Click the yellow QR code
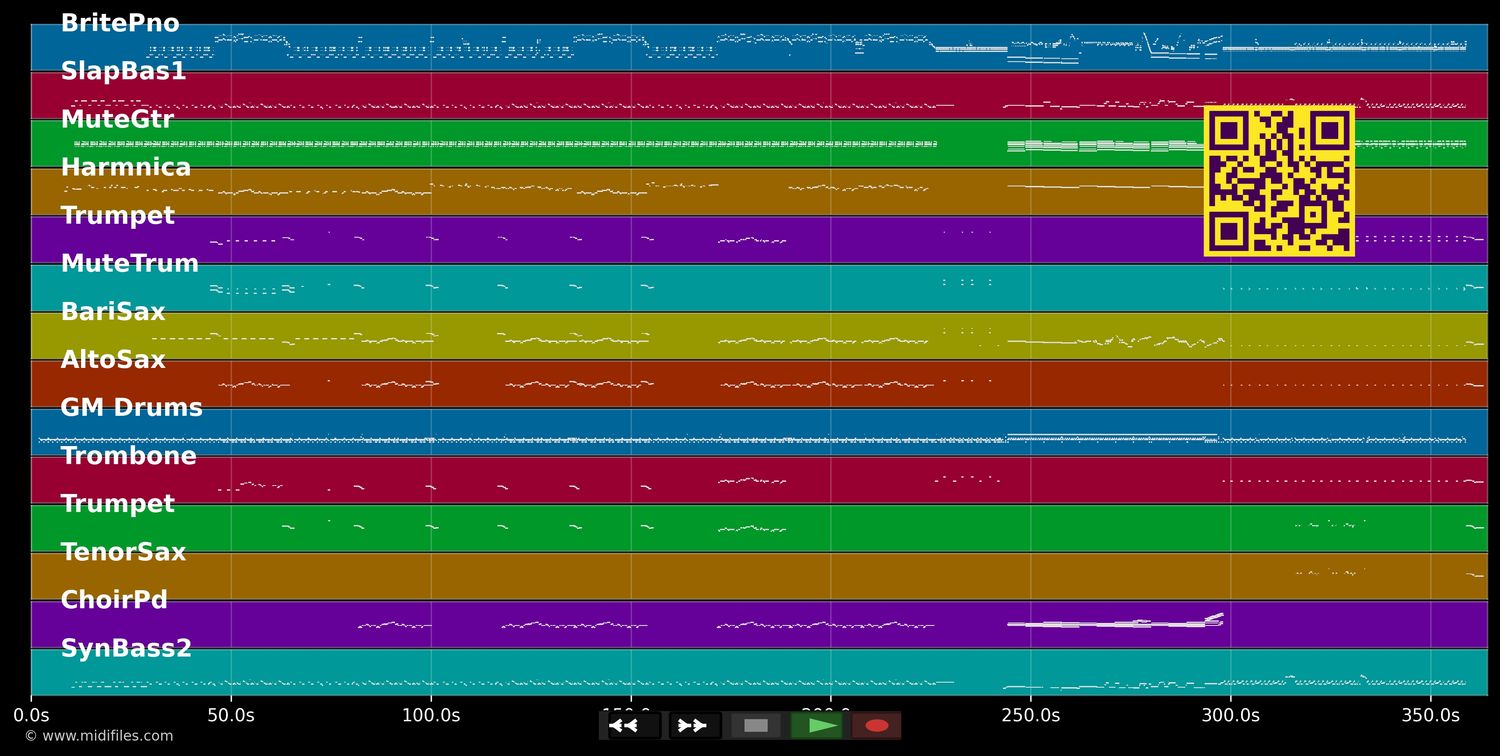Viewport: 1500px width, 756px height. pyautogui.click(x=1279, y=181)
